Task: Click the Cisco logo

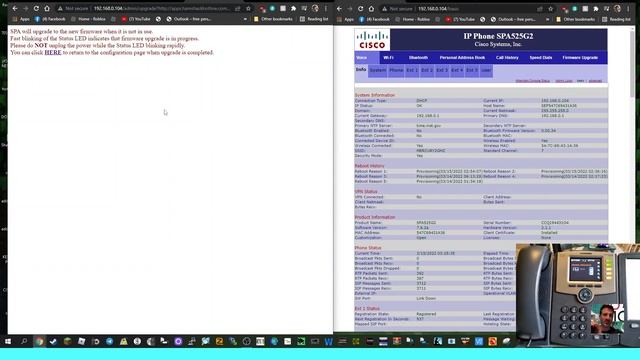Action: 372,40
